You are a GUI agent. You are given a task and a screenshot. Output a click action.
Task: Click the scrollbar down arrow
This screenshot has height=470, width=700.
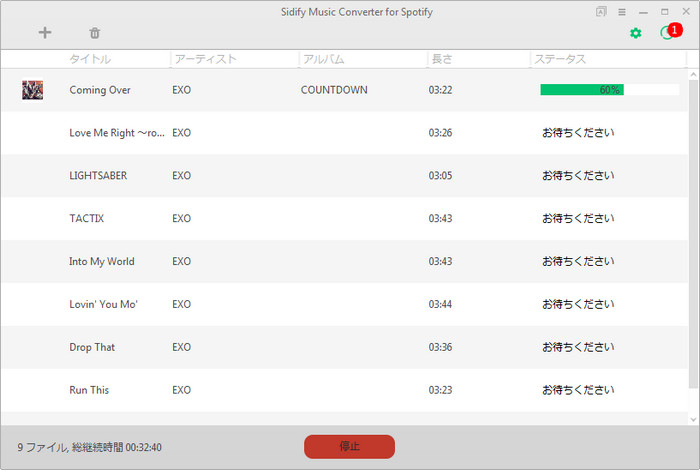coord(693,419)
